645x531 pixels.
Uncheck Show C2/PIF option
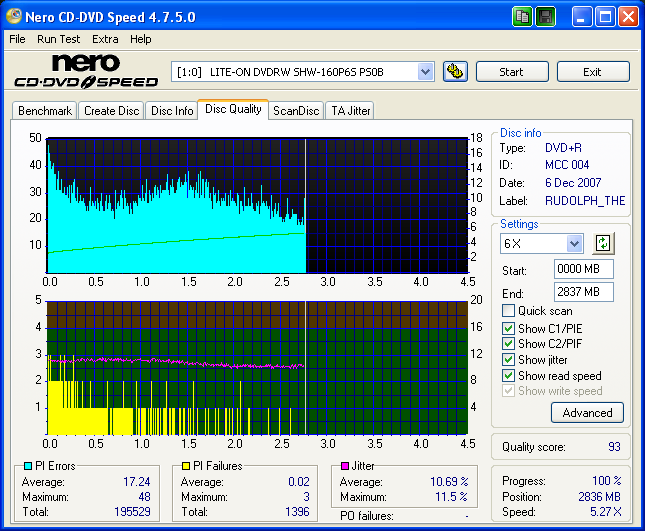pos(508,343)
